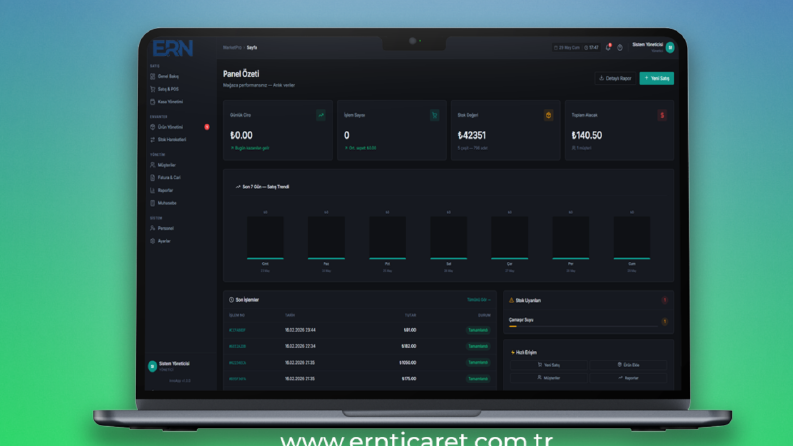The height and width of the screenshot is (446, 793).
Task: Click Müşteriler in Hızlı Erişim
Action: [x=549, y=378]
